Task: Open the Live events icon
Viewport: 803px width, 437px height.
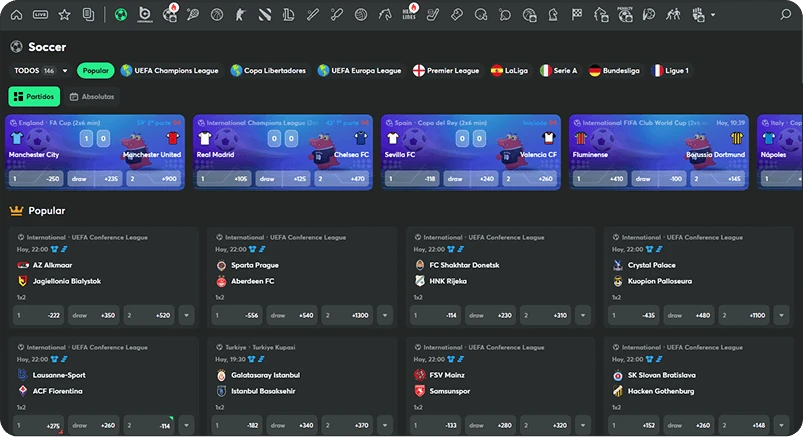Action: pyautogui.click(x=40, y=15)
